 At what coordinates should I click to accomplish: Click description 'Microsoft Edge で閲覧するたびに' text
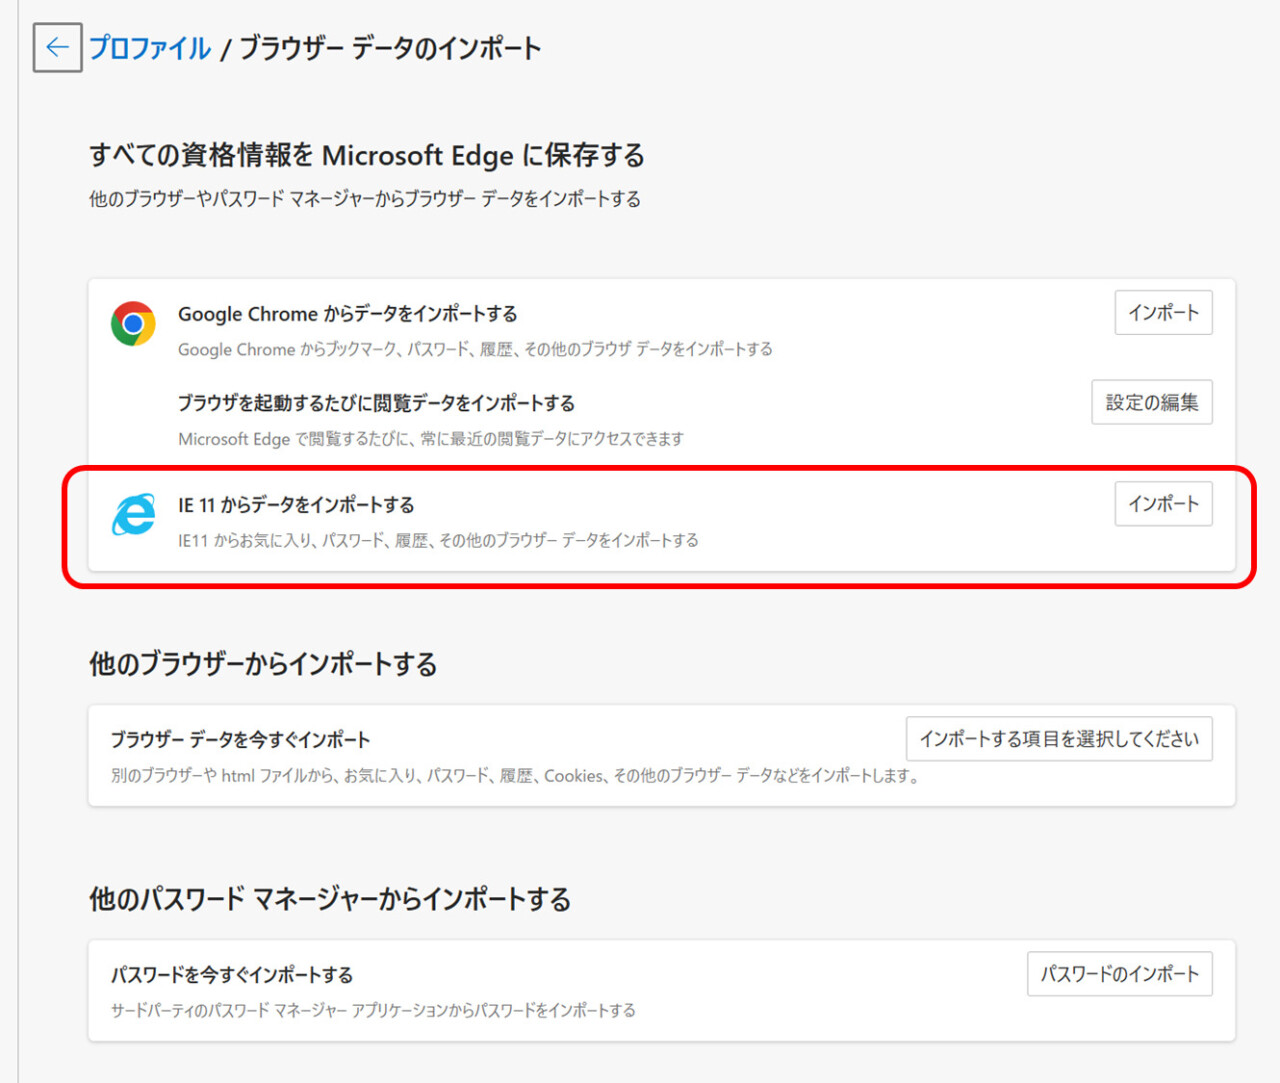point(431,439)
